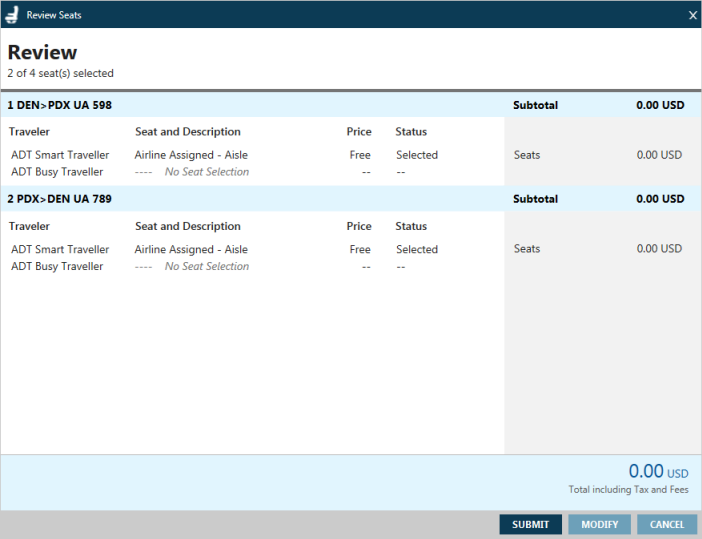Screen dimensions: 702x539
Task: Click ADT Busy Traveller in flight UA 598
Action: pyautogui.click(x=57, y=172)
